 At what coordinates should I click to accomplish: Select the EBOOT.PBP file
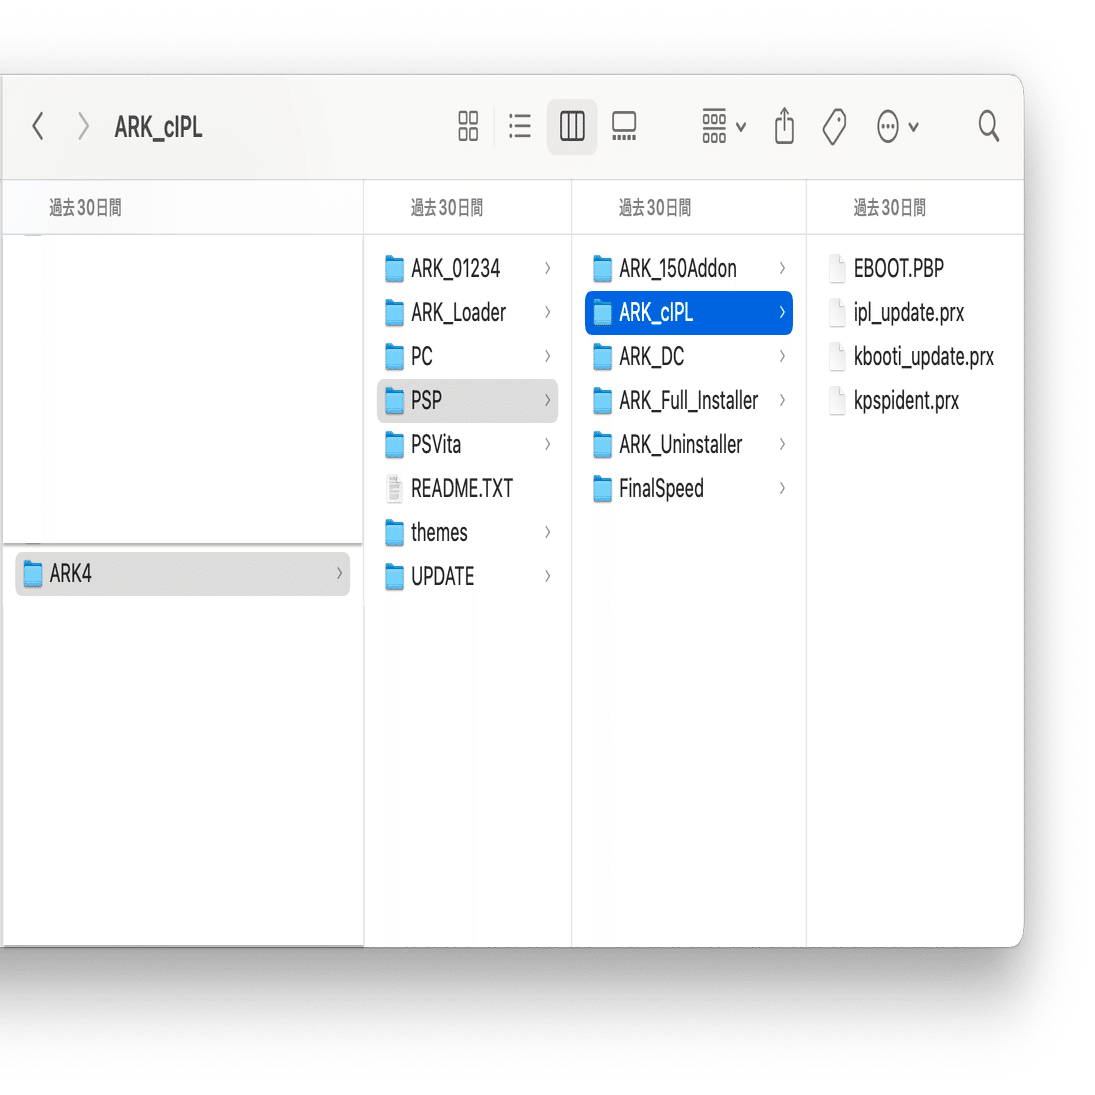tap(915, 268)
